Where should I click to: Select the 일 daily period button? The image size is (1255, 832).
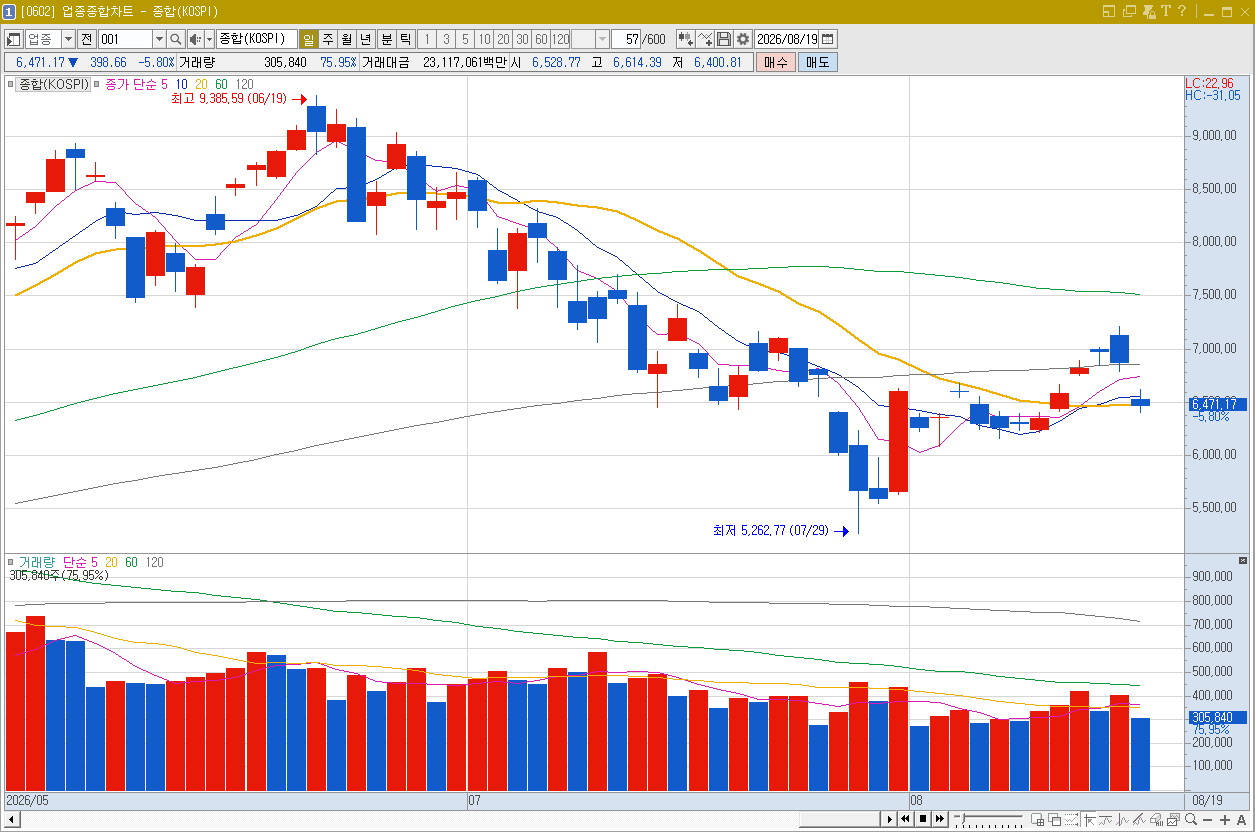[x=308, y=39]
